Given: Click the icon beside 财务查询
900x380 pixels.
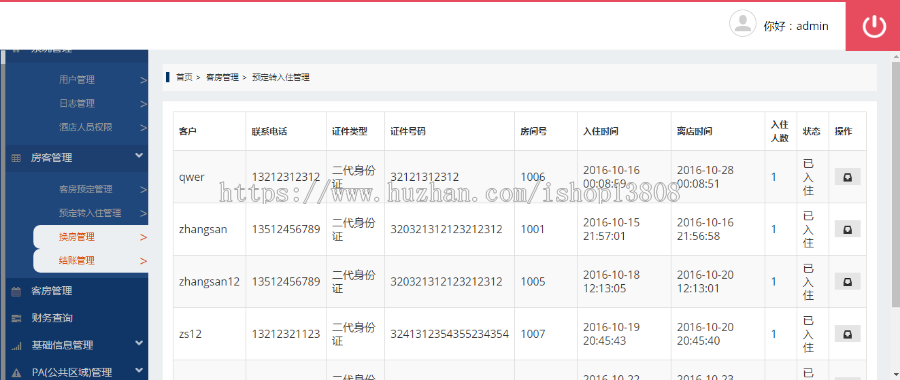Looking at the screenshot, I should click(x=16, y=318).
